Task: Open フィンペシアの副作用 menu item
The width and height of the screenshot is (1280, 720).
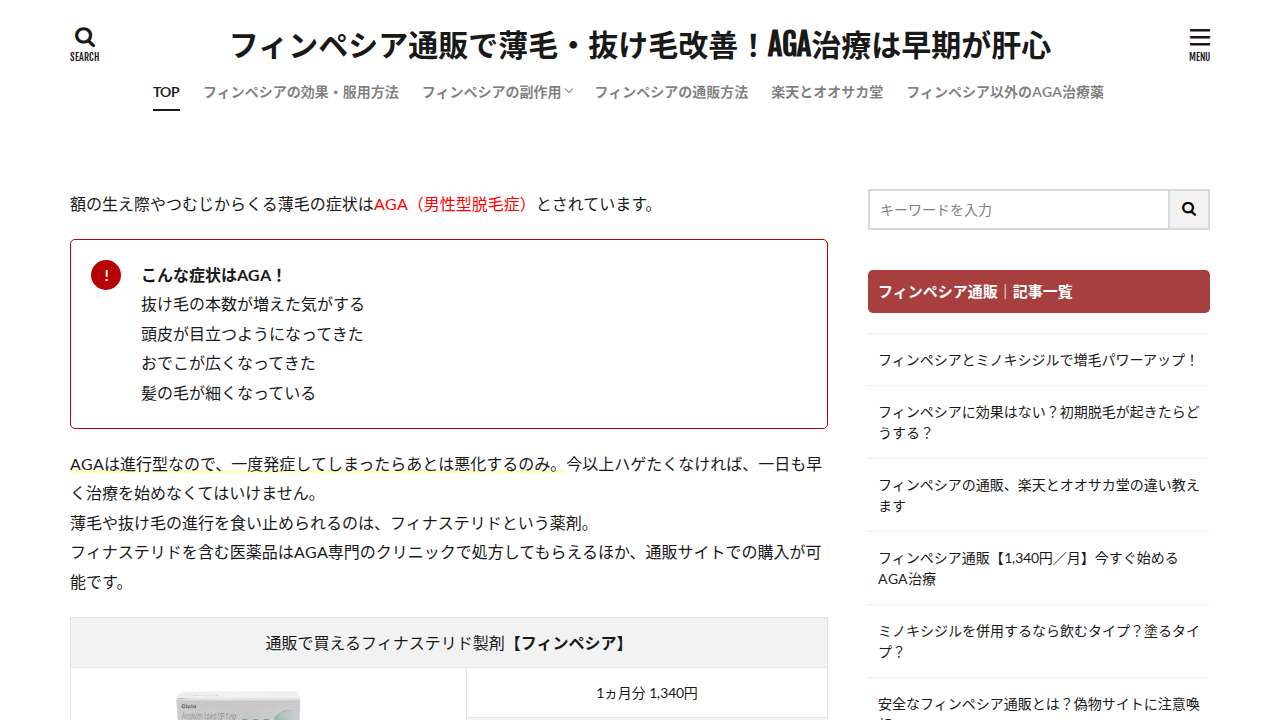Action: [x=491, y=92]
